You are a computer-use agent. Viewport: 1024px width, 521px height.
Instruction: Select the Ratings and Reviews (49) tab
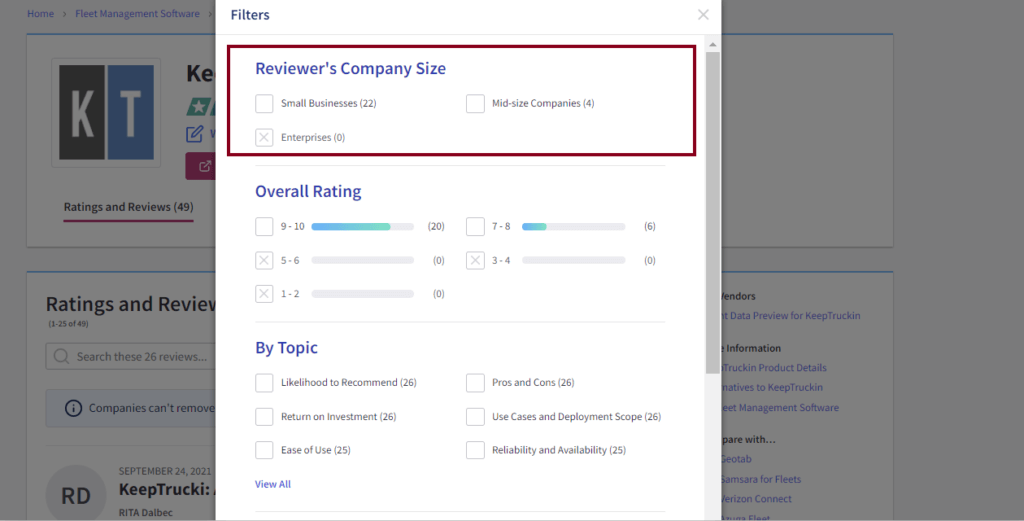click(129, 207)
